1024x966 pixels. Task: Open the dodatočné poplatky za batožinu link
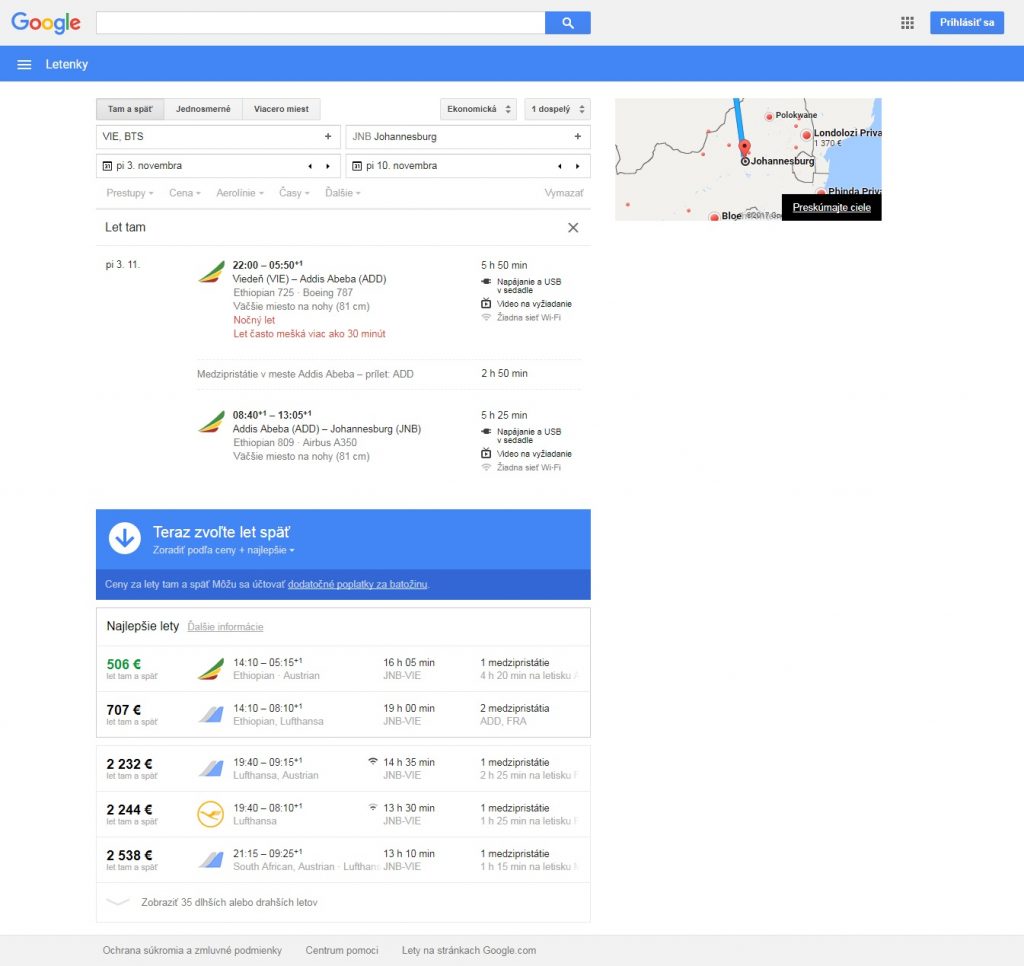[x=358, y=584]
